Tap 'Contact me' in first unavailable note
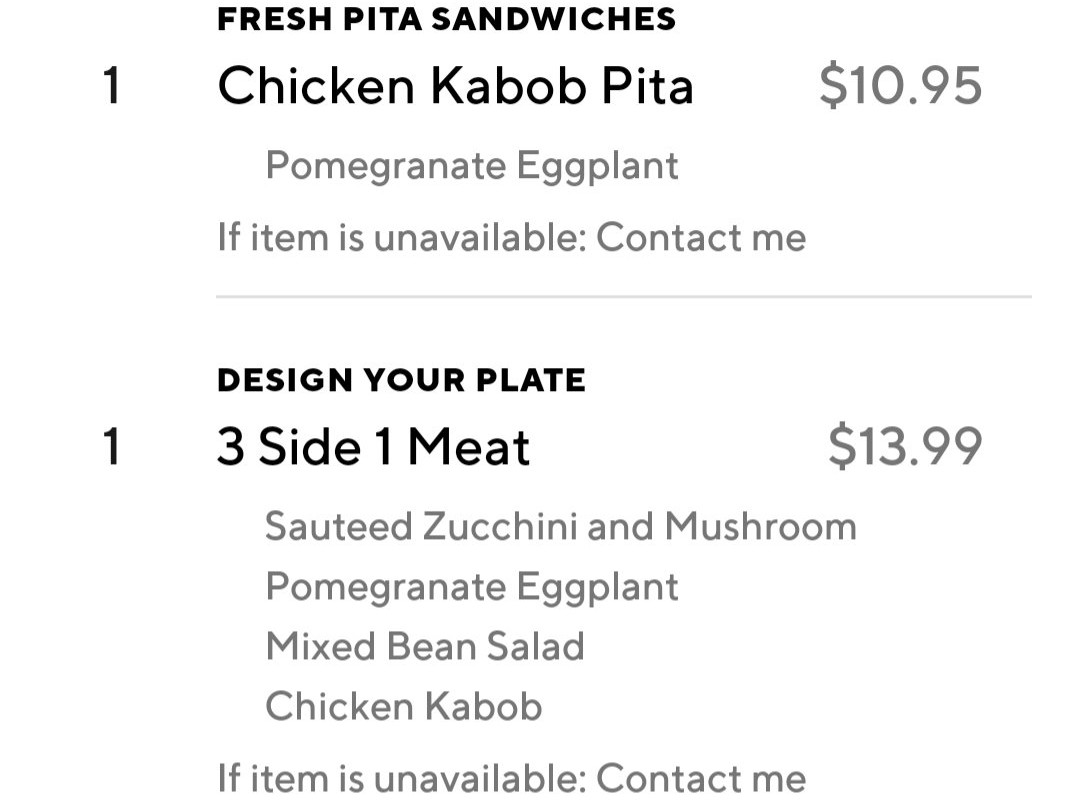 [700, 238]
